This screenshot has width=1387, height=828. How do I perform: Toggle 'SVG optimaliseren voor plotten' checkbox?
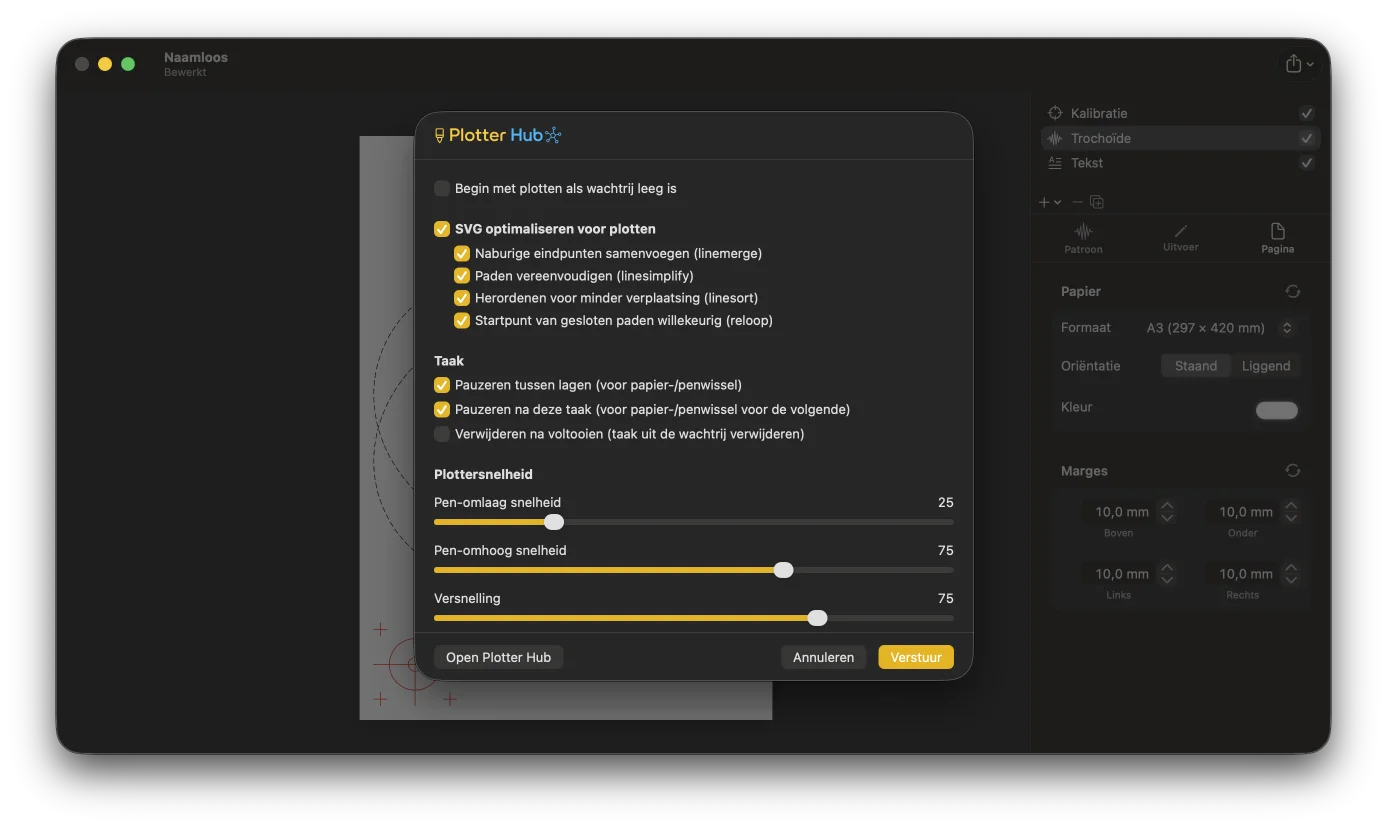(442, 229)
